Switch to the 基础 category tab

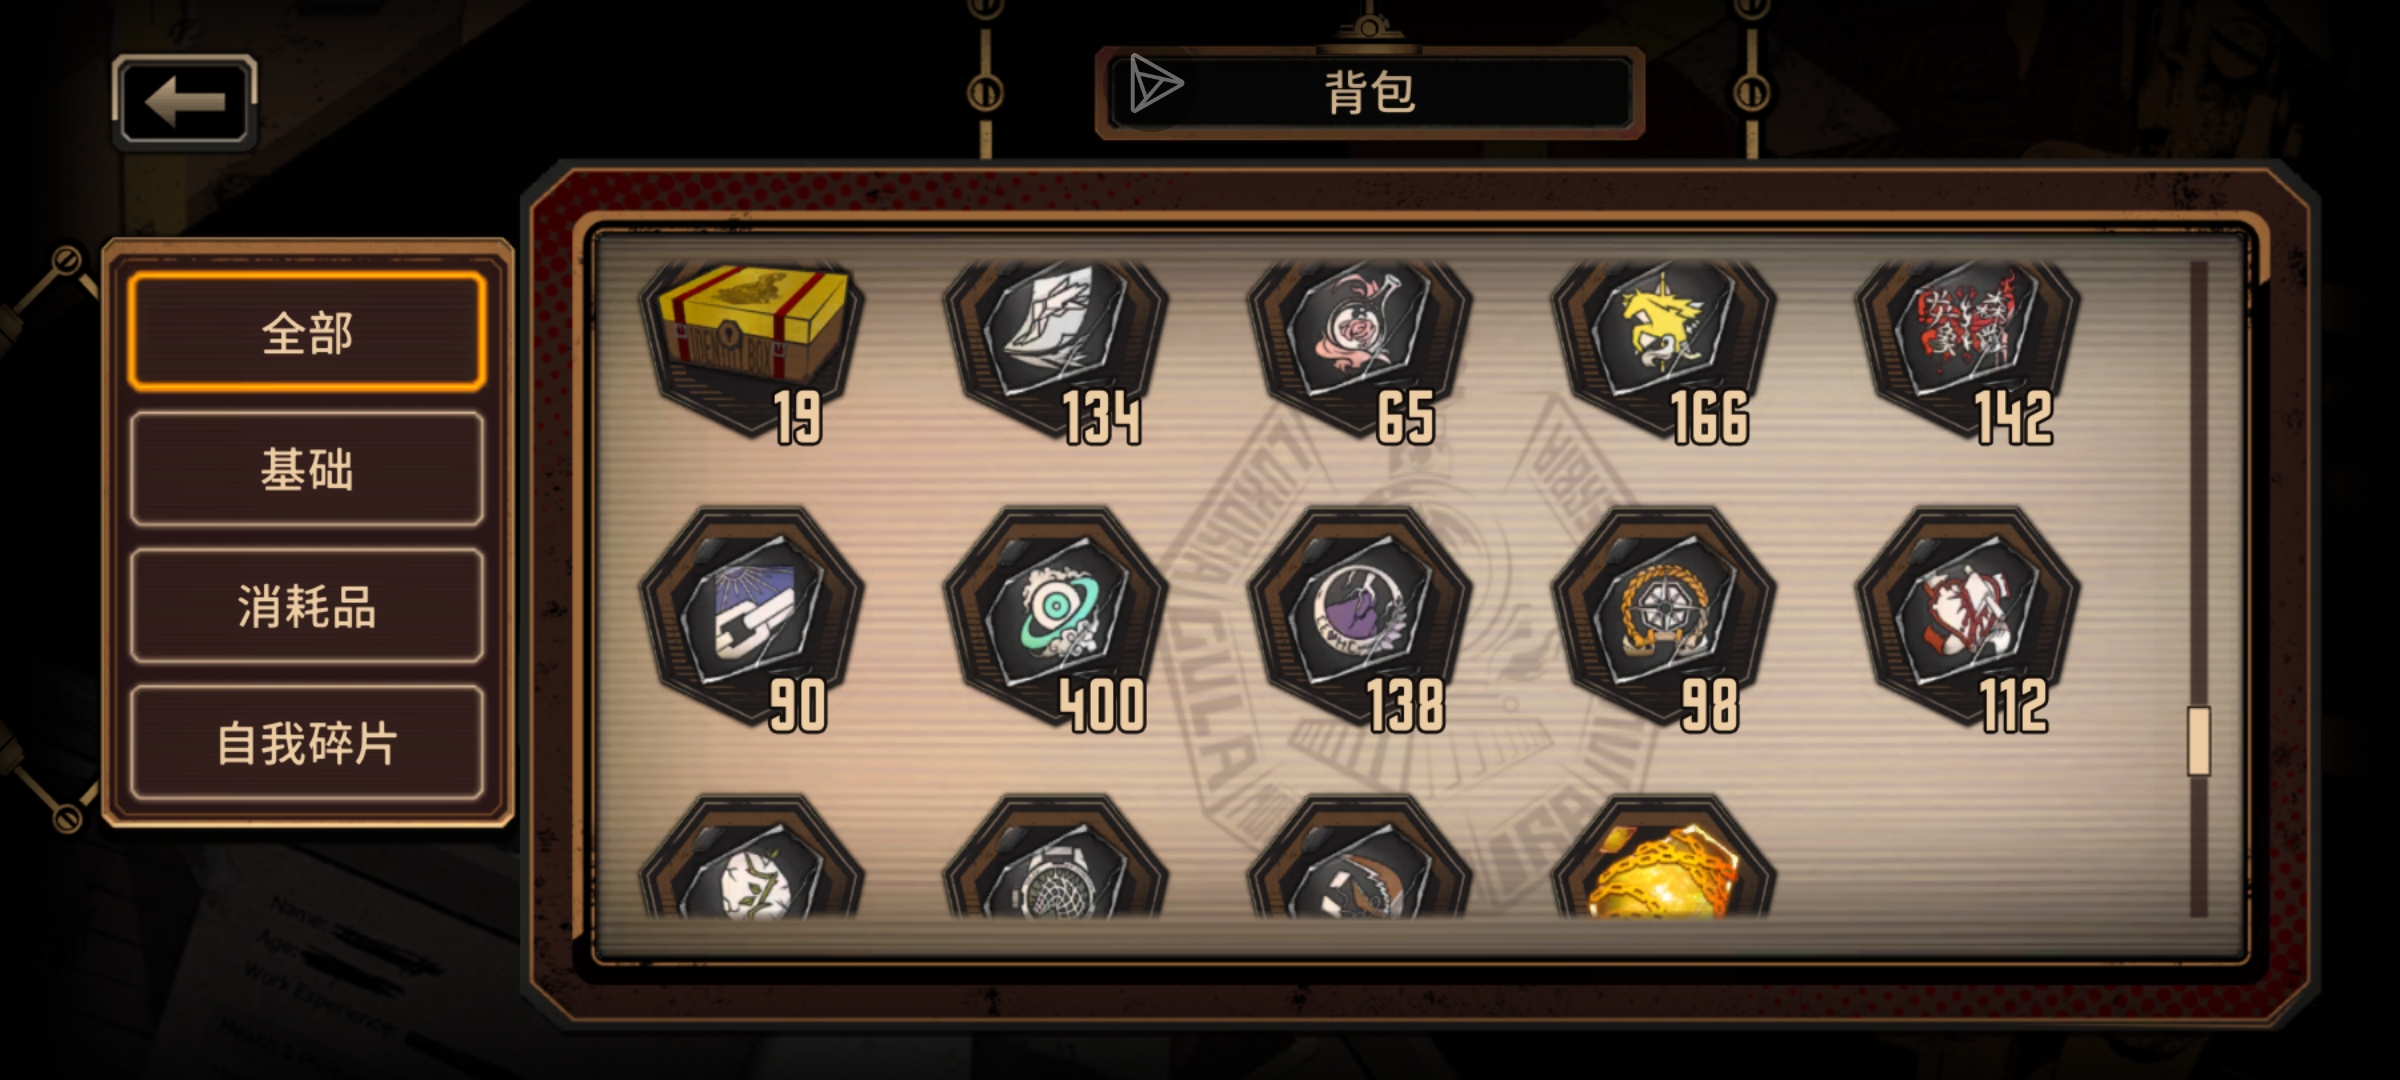tap(307, 469)
